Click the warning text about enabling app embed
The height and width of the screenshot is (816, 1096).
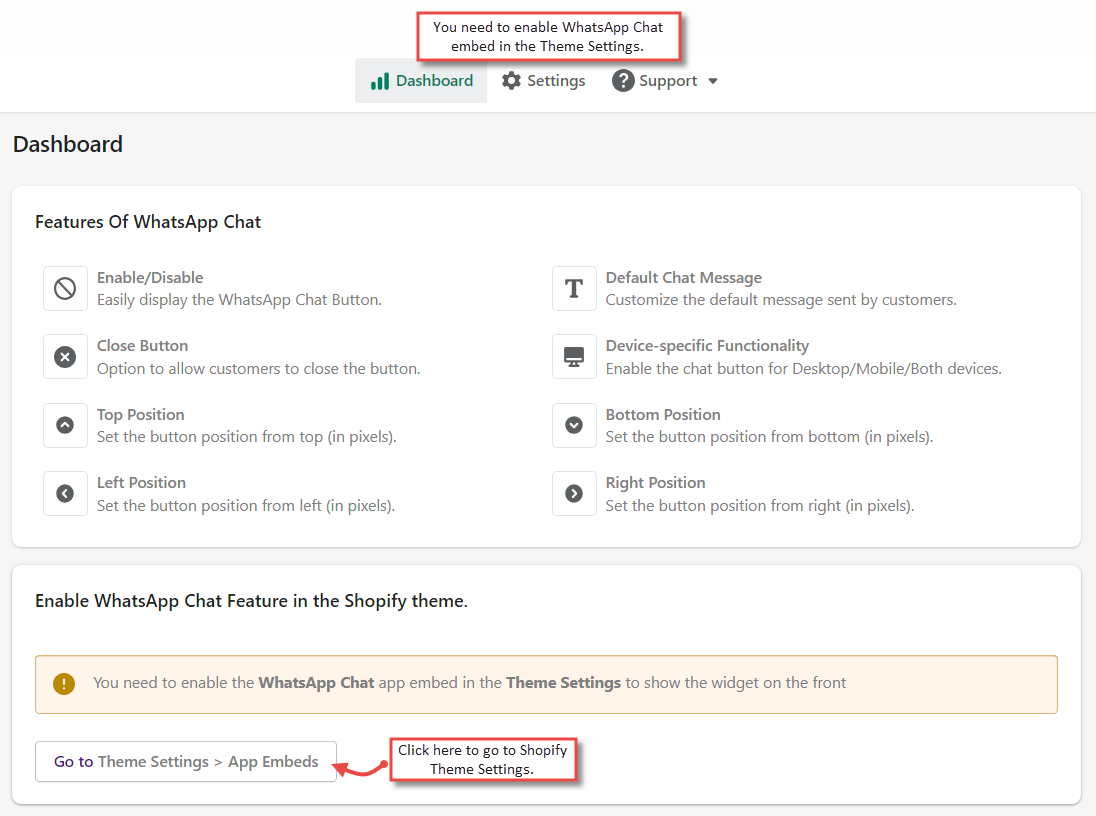tap(470, 683)
